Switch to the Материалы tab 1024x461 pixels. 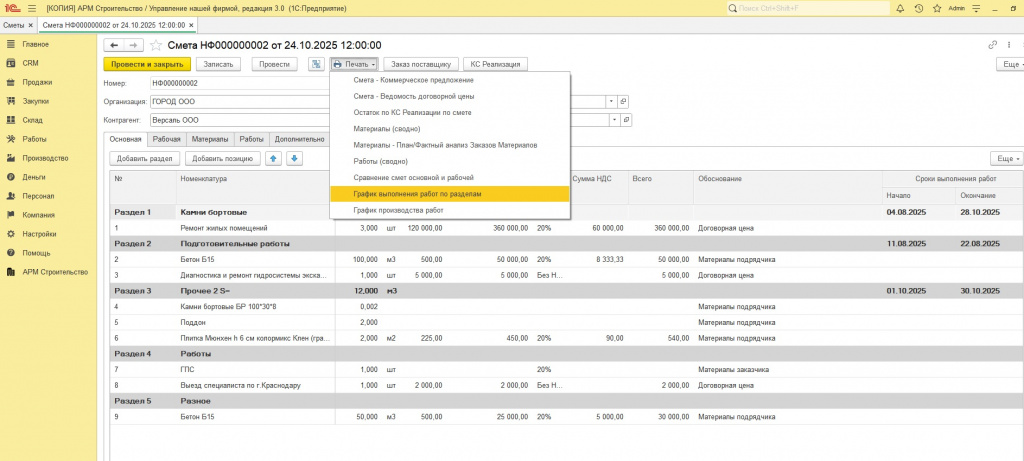210,139
